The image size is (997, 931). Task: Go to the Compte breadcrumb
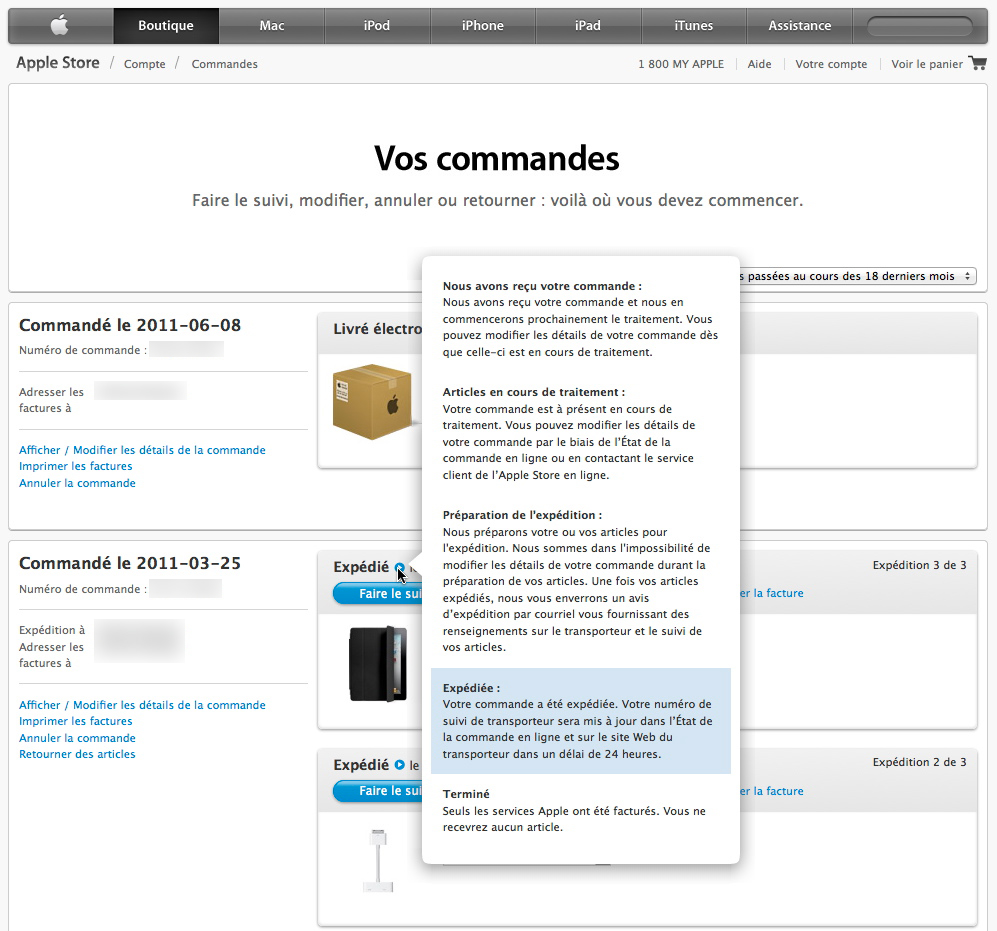pyautogui.click(x=144, y=64)
